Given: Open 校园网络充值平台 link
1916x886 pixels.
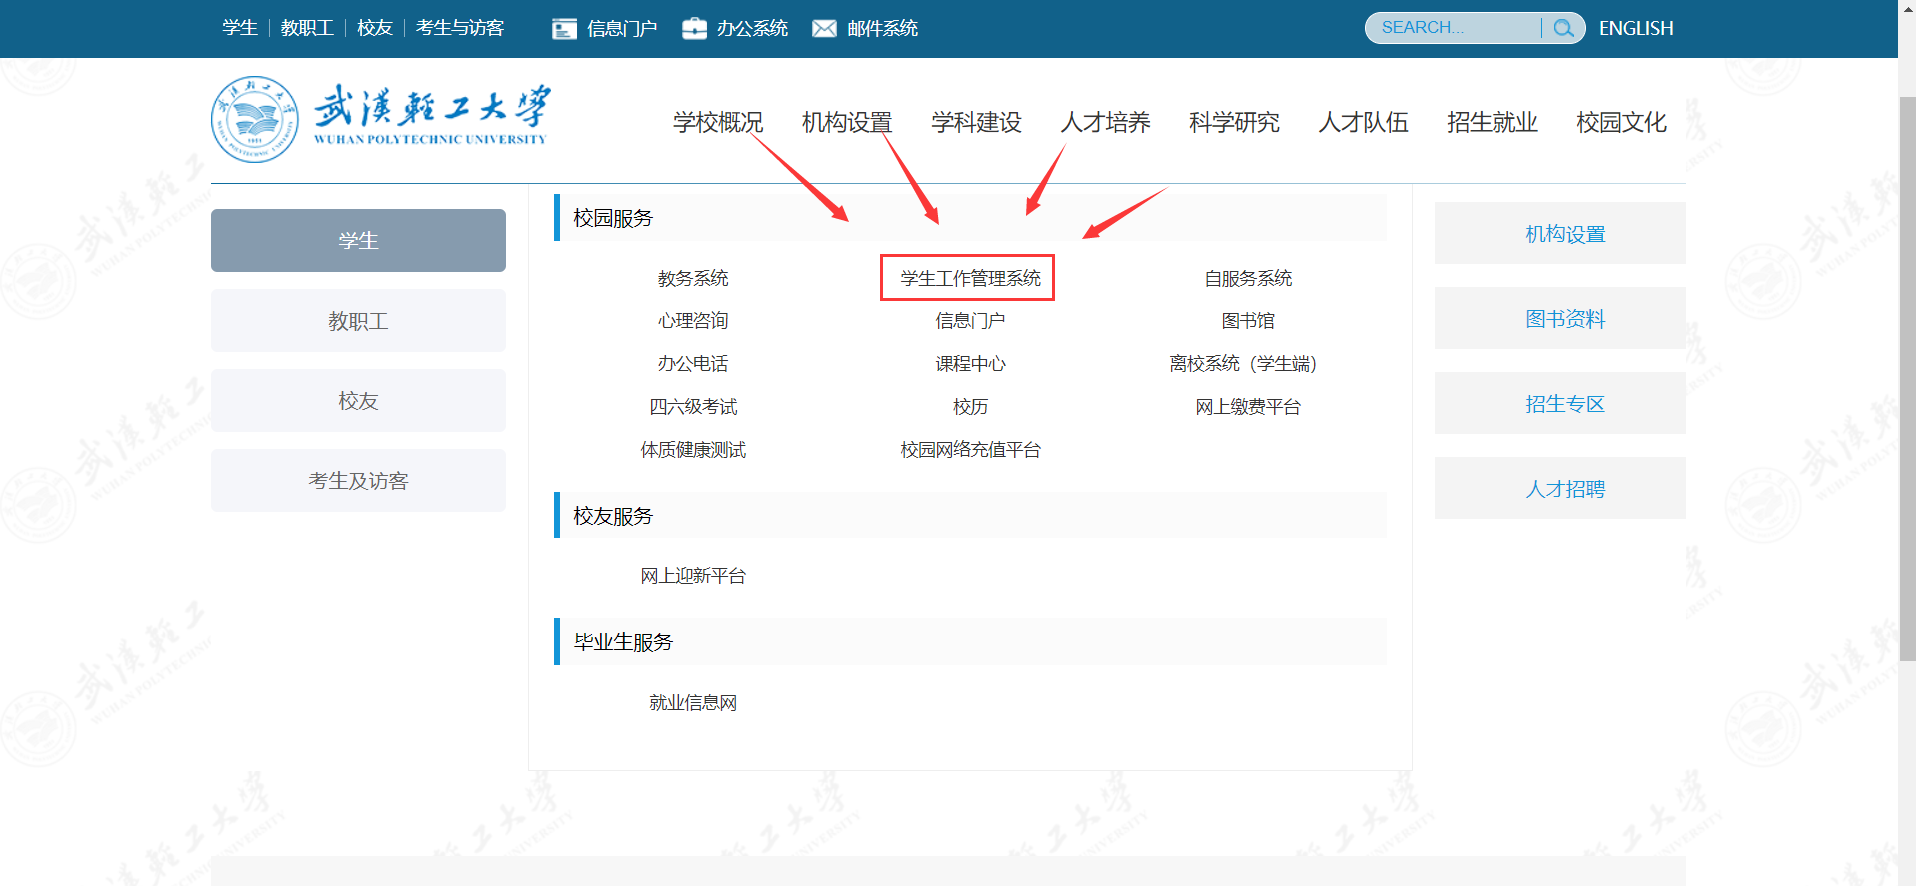Looking at the screenshot, I should (x=970, y=450).
